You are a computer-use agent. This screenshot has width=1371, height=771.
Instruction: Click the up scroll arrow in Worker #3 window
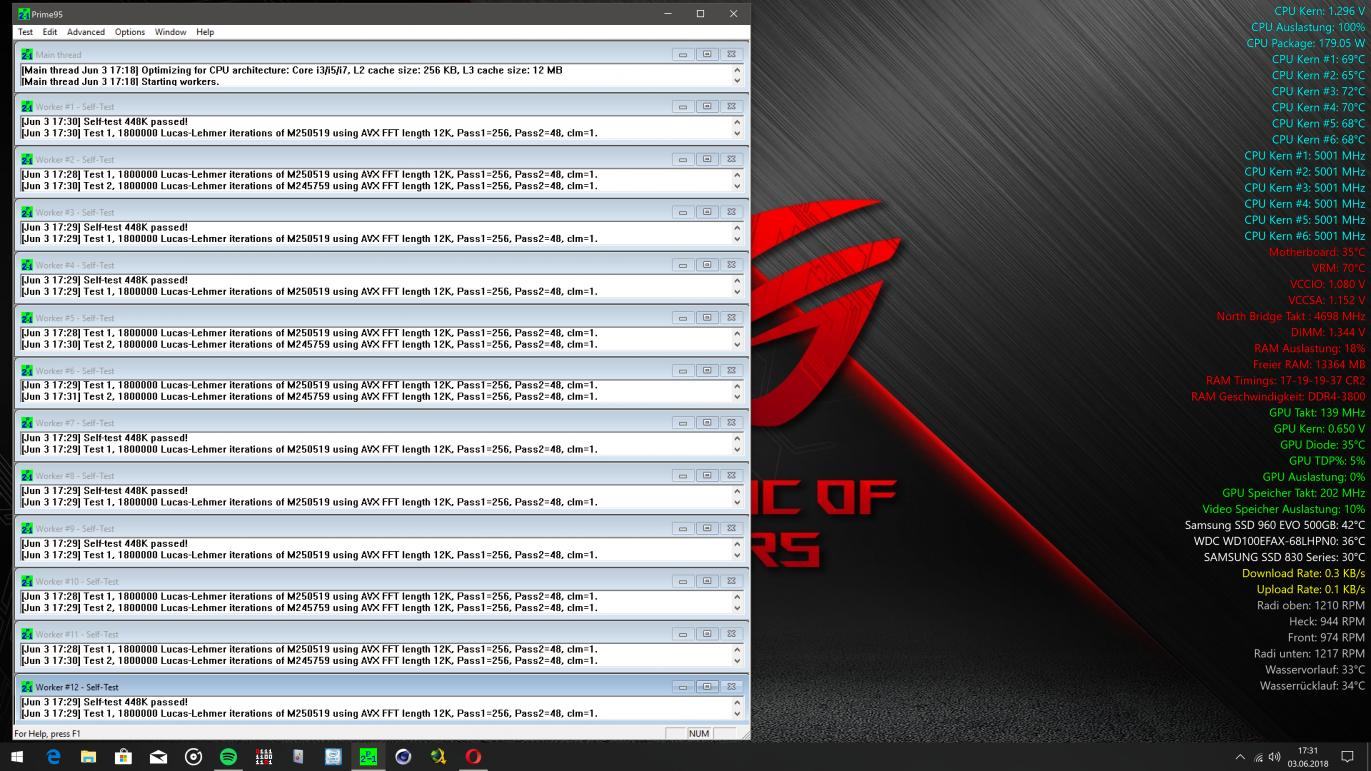tap(737, 228)
